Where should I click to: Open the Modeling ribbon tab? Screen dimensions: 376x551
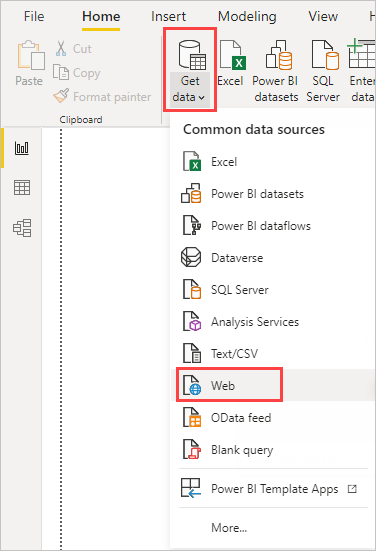click(247, 17)
